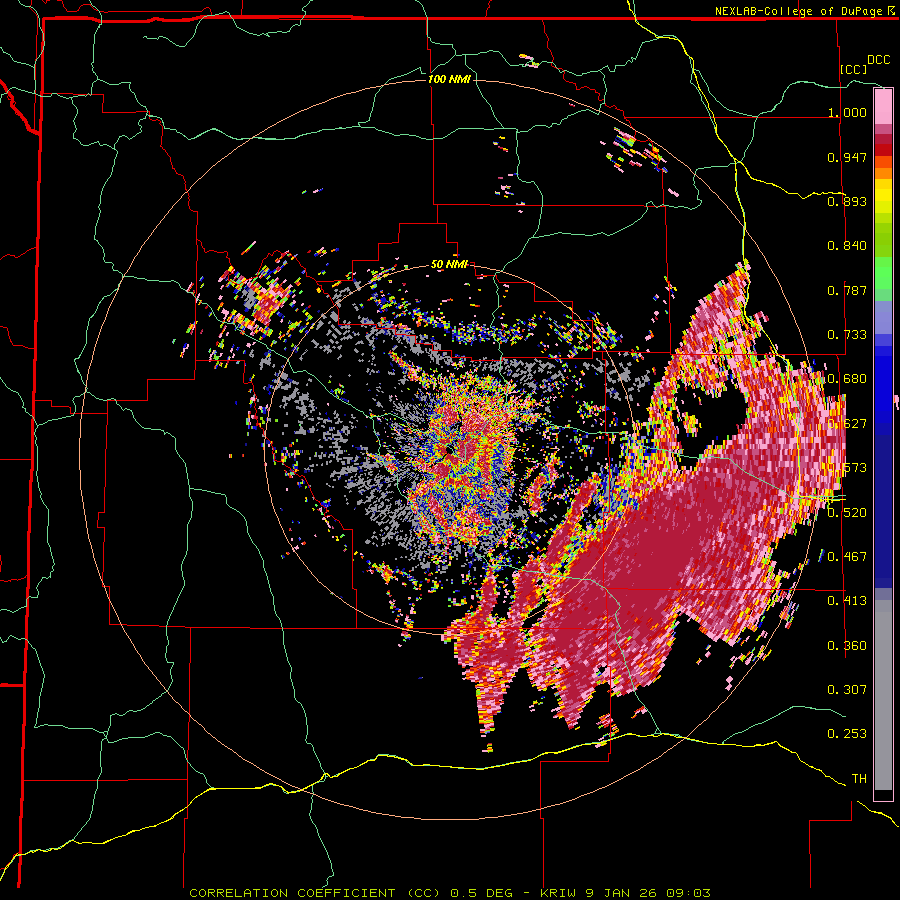Select the 0.467 scale value
This screenshot has width=900, height=900.
[x=847, y=557]
